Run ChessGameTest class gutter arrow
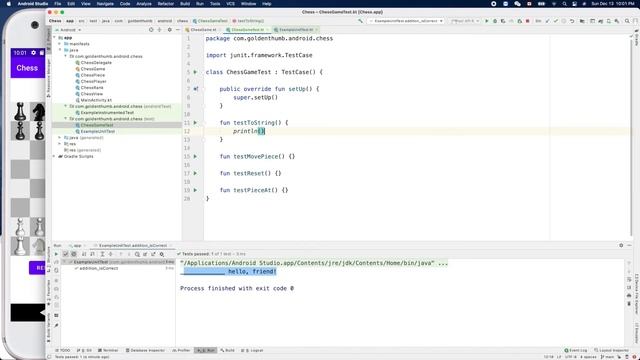Screen dimensions: 640x360 195,72
